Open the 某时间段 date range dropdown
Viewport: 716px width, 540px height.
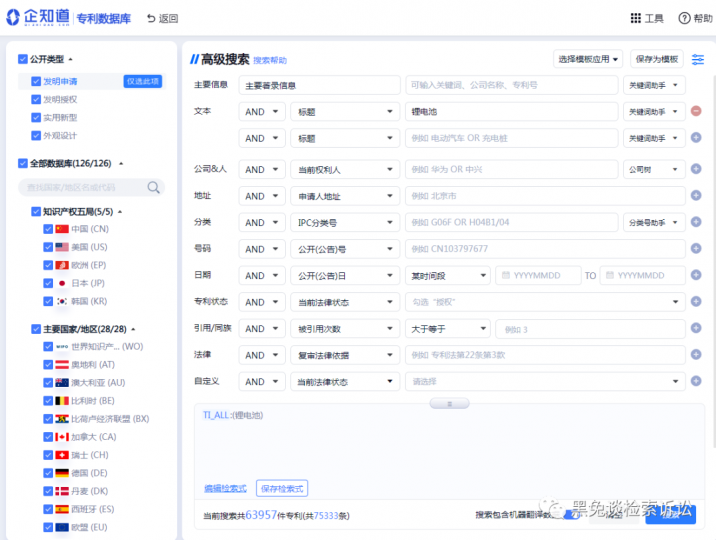pos(448,276)
